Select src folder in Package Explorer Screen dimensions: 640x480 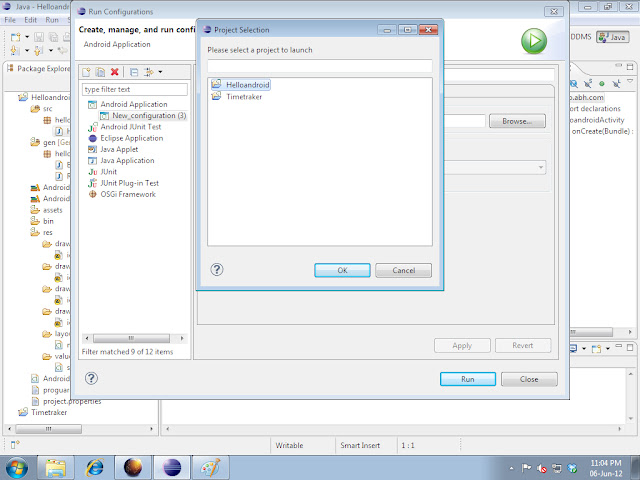point(42,109)
